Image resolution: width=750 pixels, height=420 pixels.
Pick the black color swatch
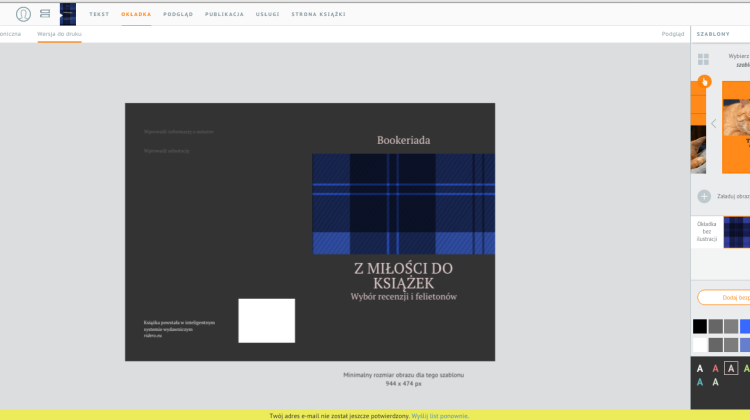click(x=700, y=326)
